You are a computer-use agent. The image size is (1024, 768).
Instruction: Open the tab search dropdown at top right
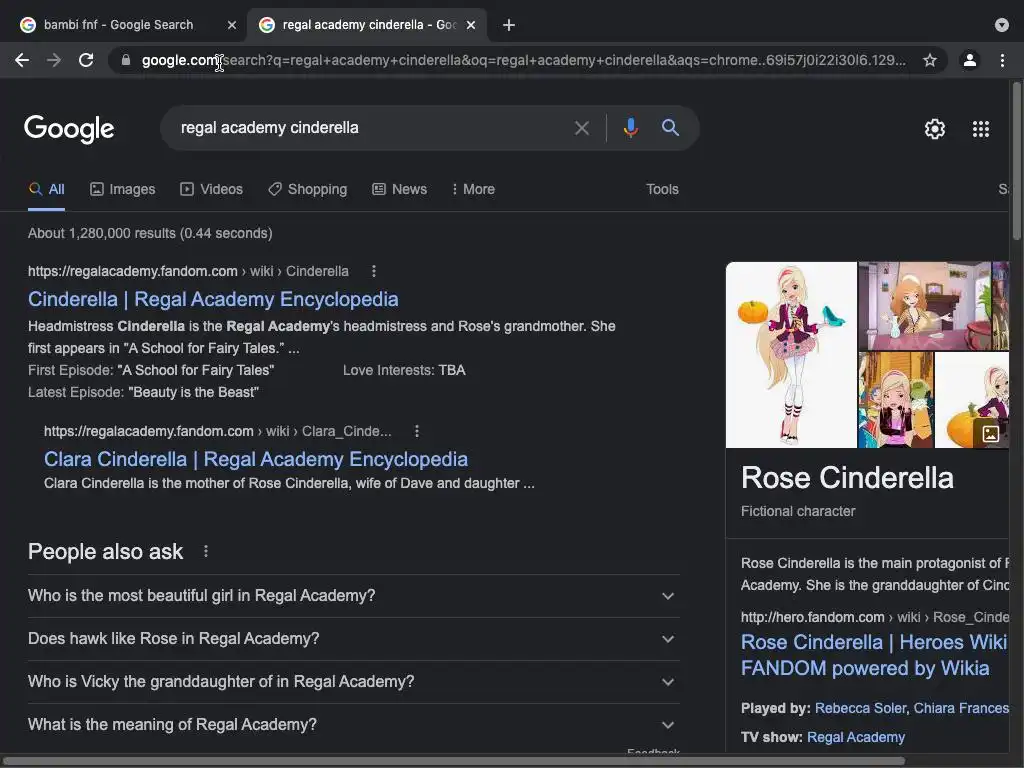[x=1002, y=25]
